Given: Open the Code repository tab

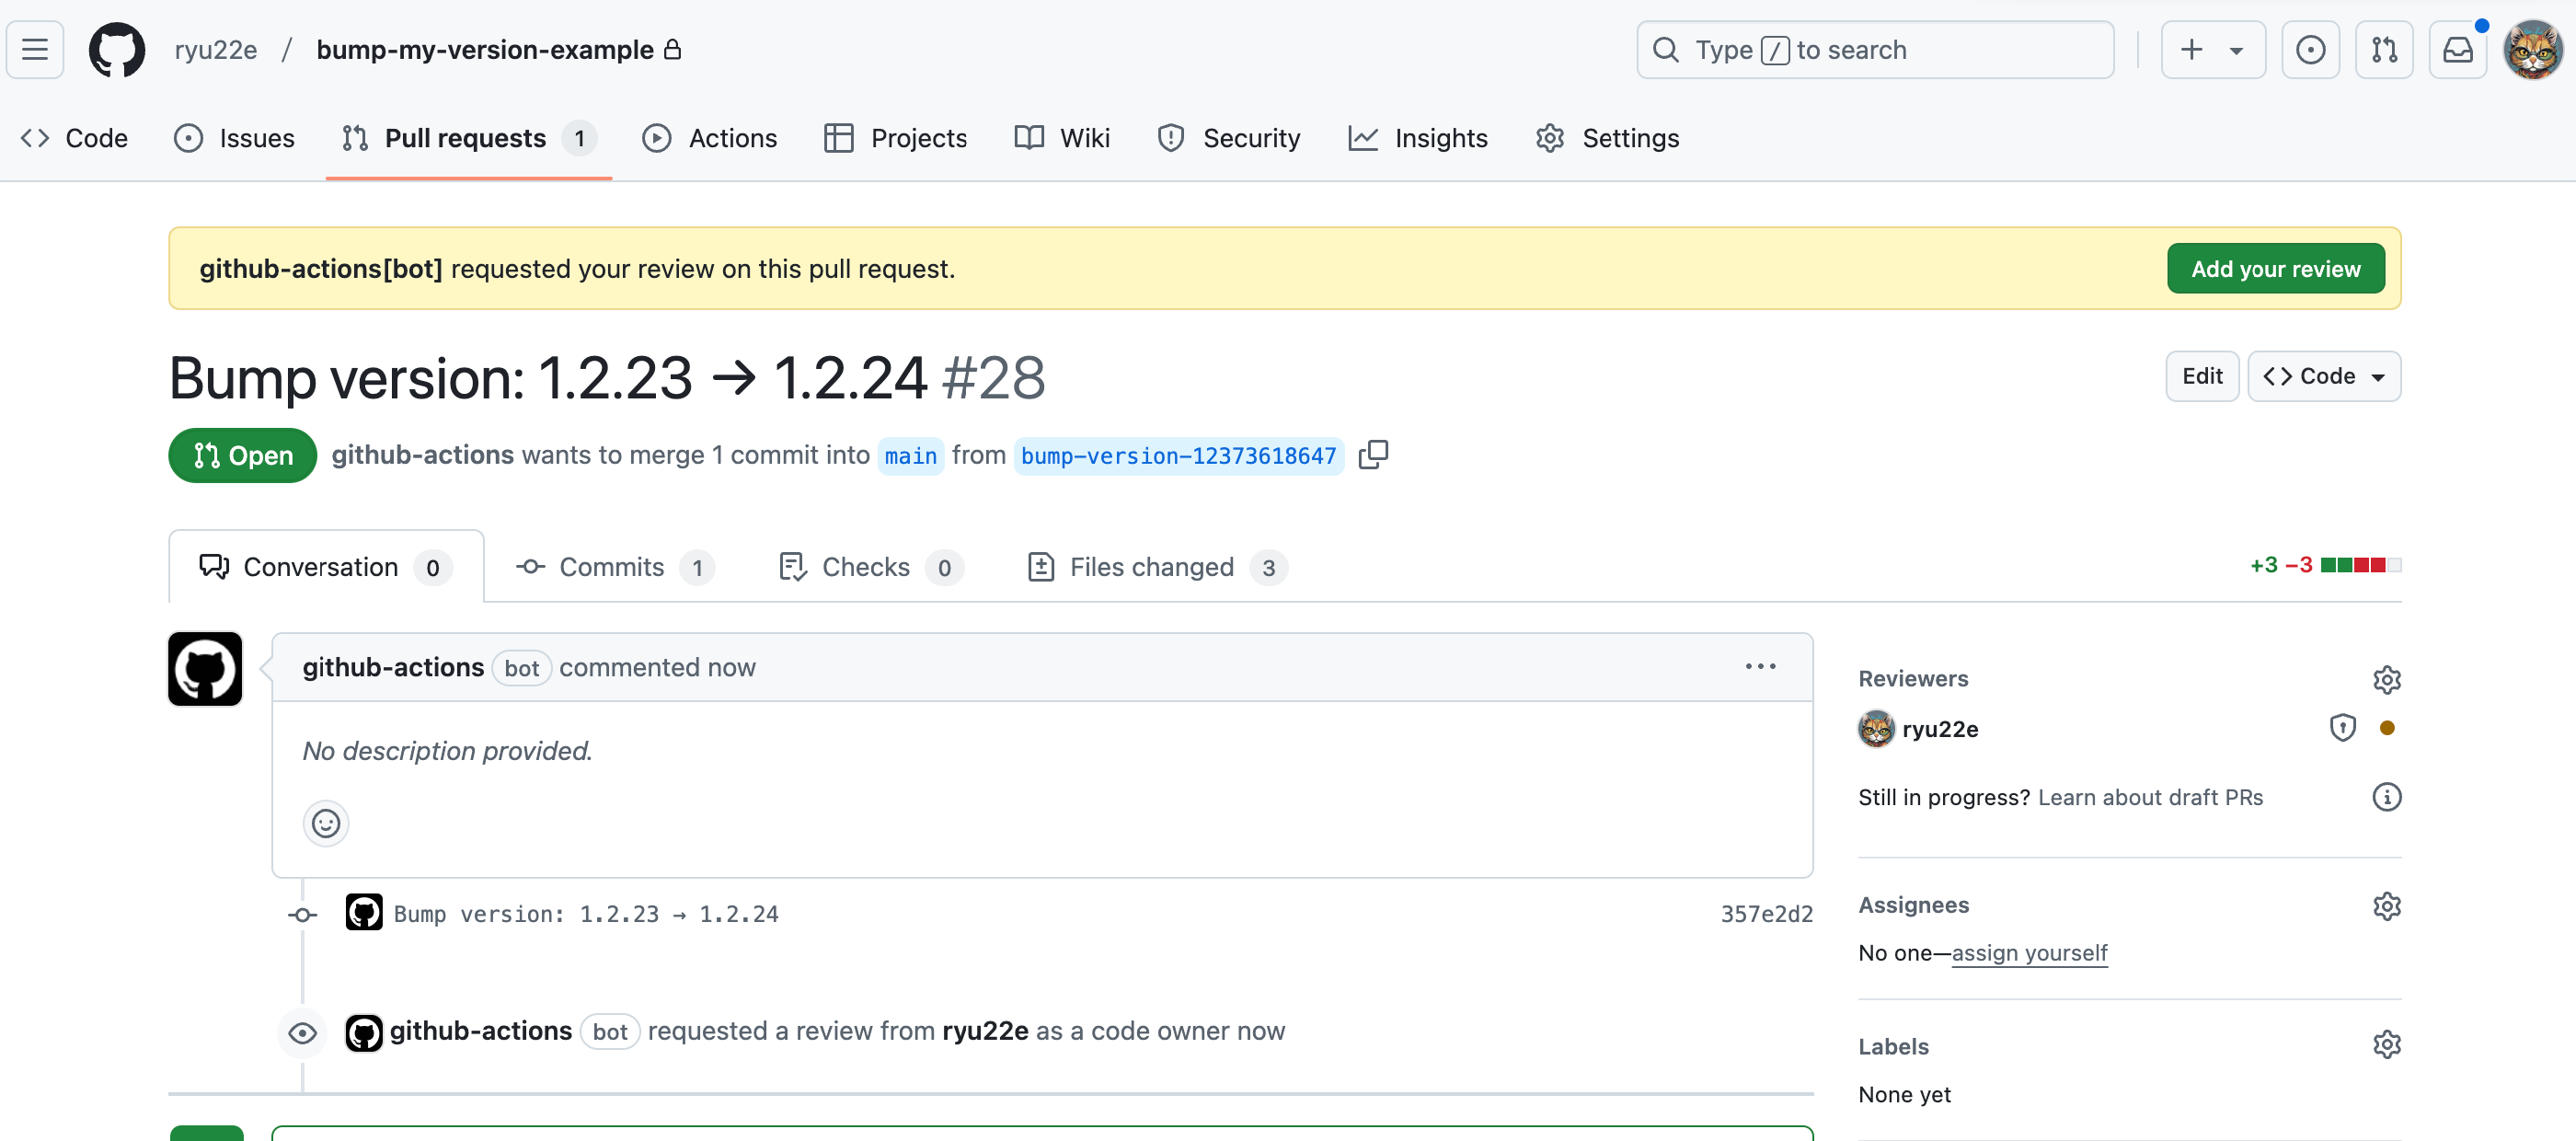Looking at the screenshot, I should pos(75,138).
